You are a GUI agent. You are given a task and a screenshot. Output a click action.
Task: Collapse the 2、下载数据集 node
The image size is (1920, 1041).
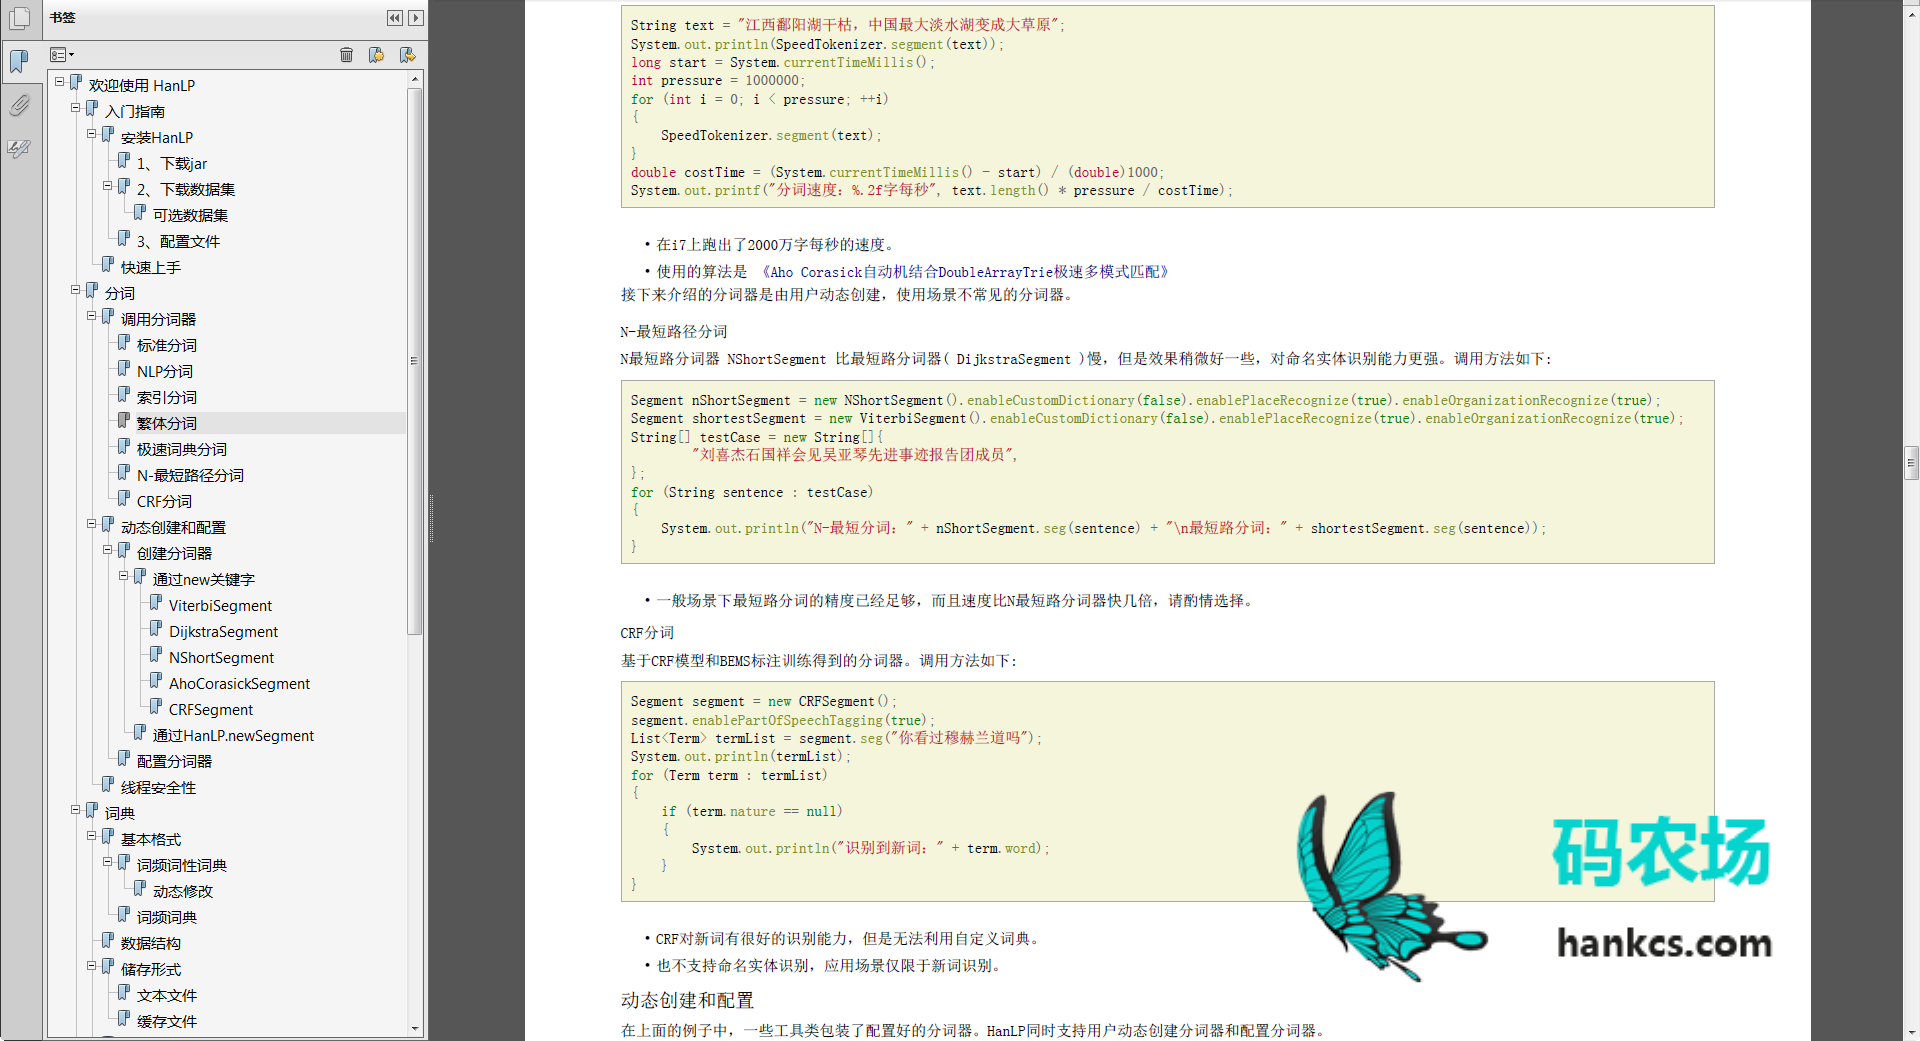tap(108, 186)
